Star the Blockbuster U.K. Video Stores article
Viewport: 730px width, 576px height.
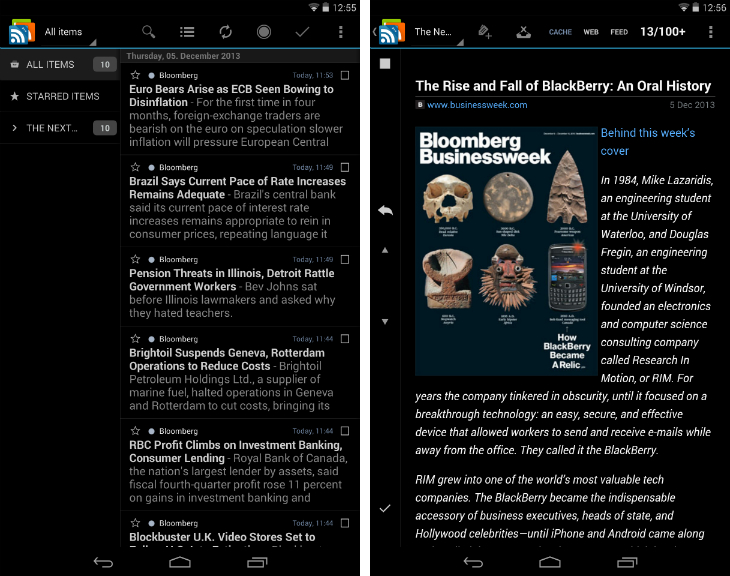coord(135,523)
